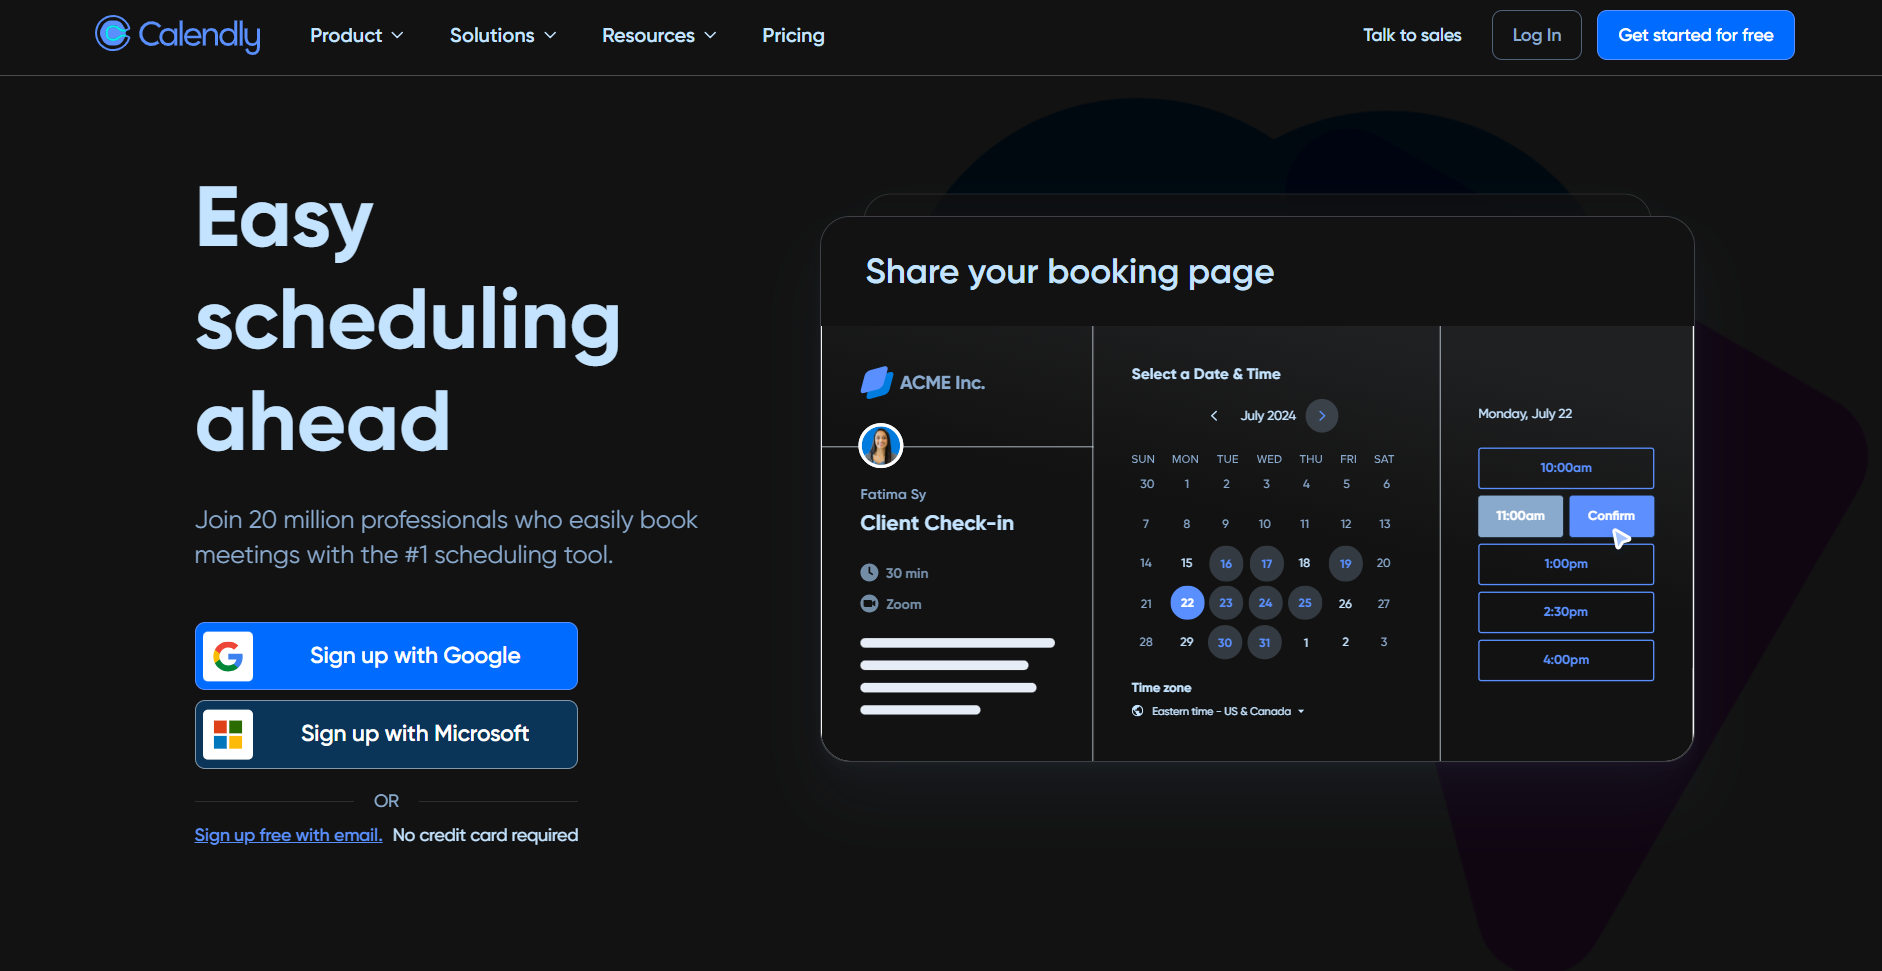Screen dimensions: 1882x971
Task: Sign up with Google
Action: click(386, 656)
